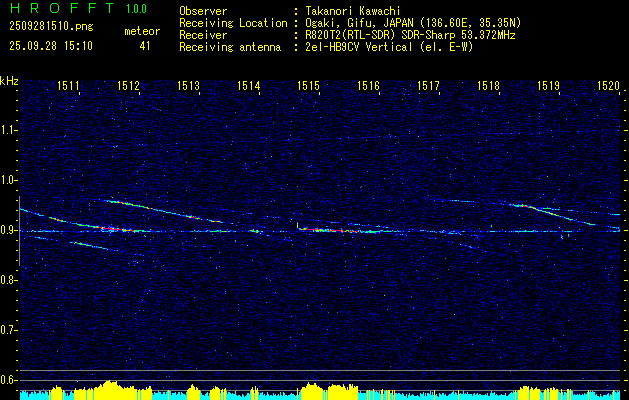The width and height of the screenshot is (629, 400).
Task: Click the word meteor above the count
Action: pyautogui.click(x=142, y=31)
